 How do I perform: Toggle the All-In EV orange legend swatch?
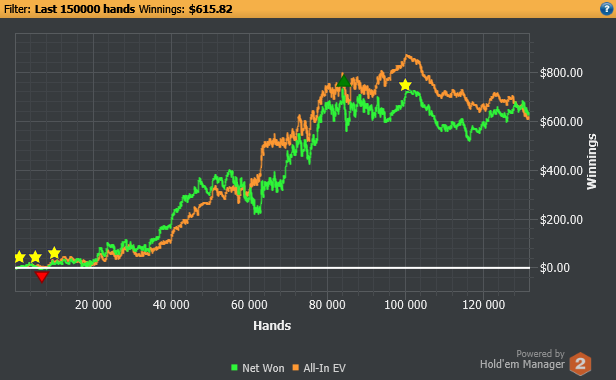click(x=296, y=368)
